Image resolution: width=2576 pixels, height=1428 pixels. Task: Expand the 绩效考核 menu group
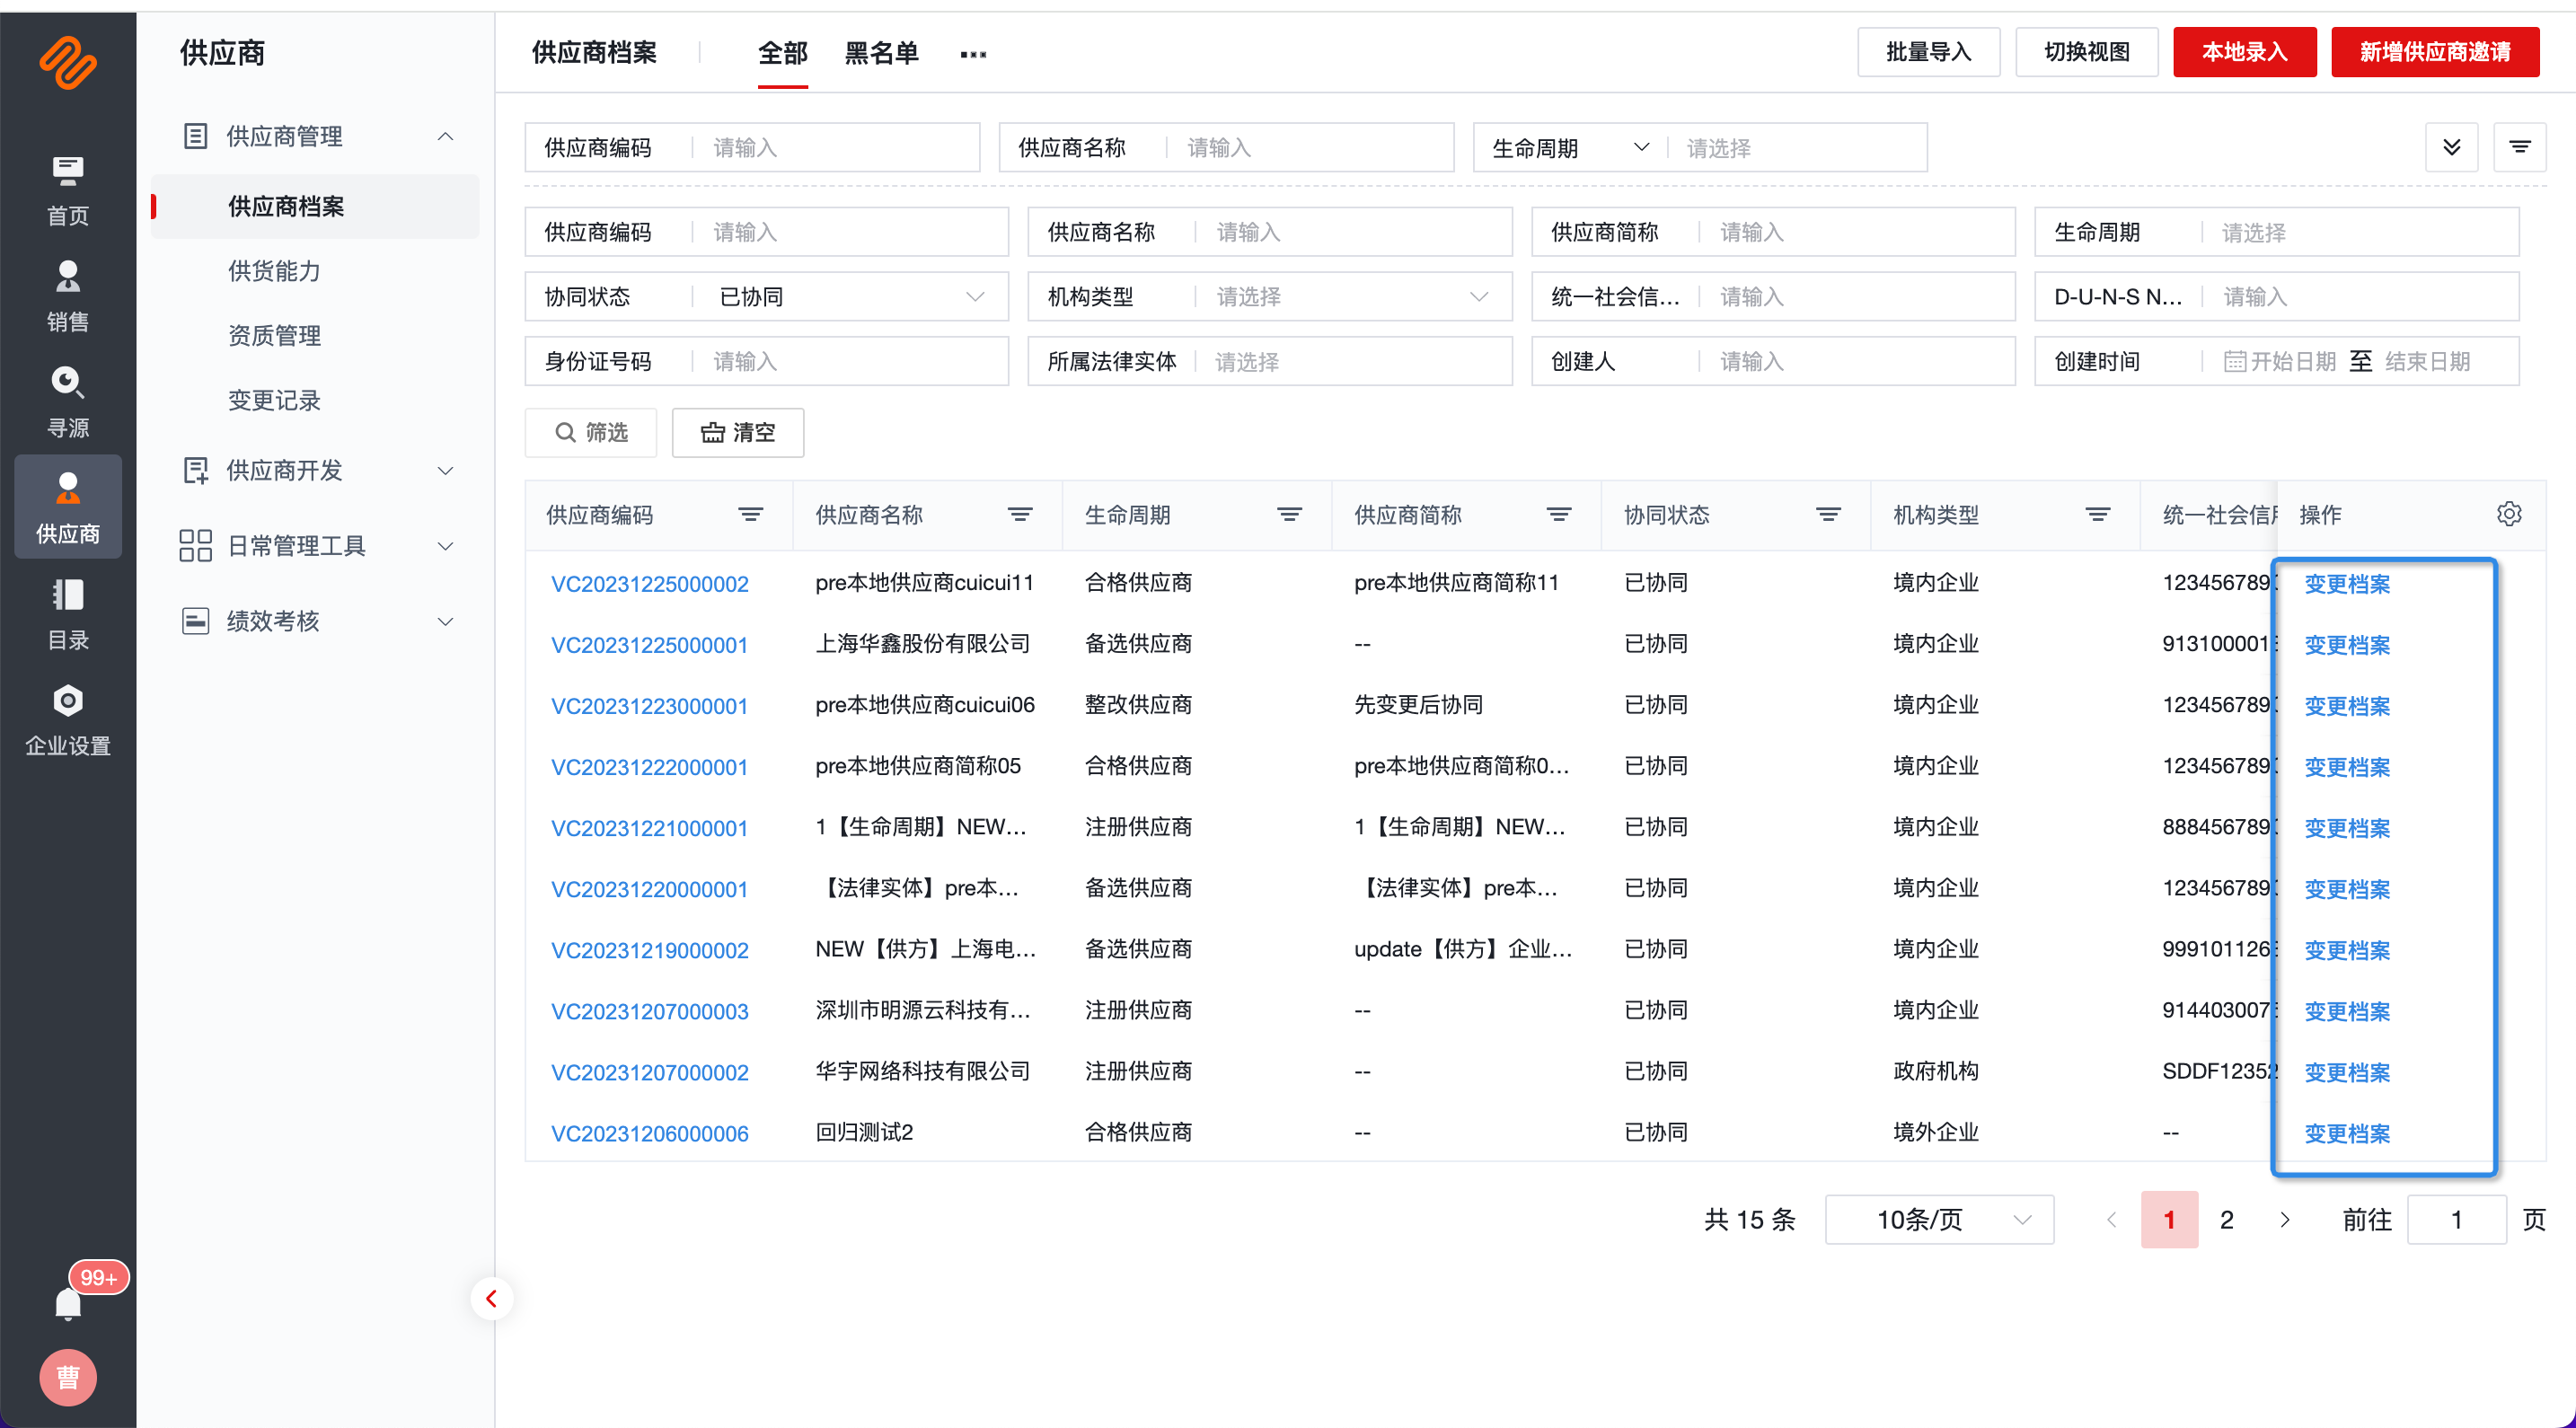click(x=446, y=621)
